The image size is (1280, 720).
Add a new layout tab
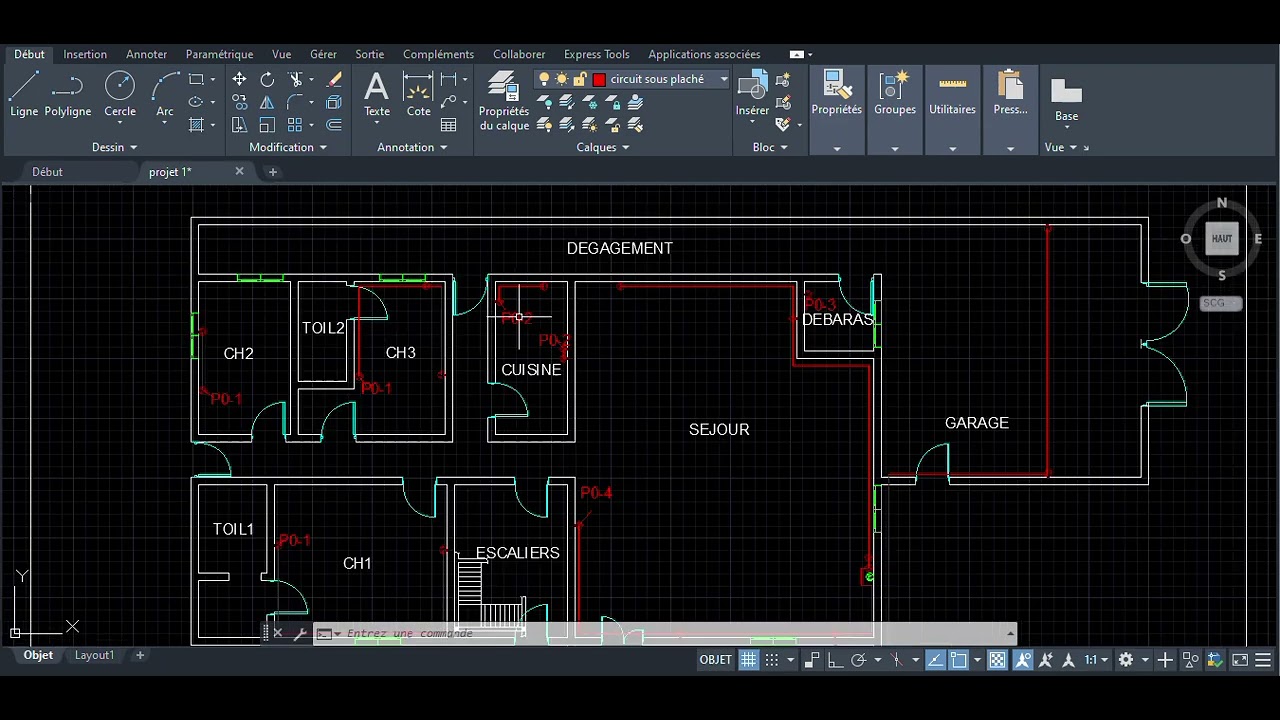pyautogui.click(x=140, y=655)
